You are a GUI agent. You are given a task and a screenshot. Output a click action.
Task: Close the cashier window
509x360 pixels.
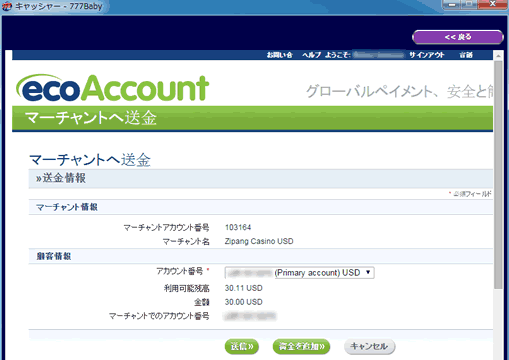point(493,4)
